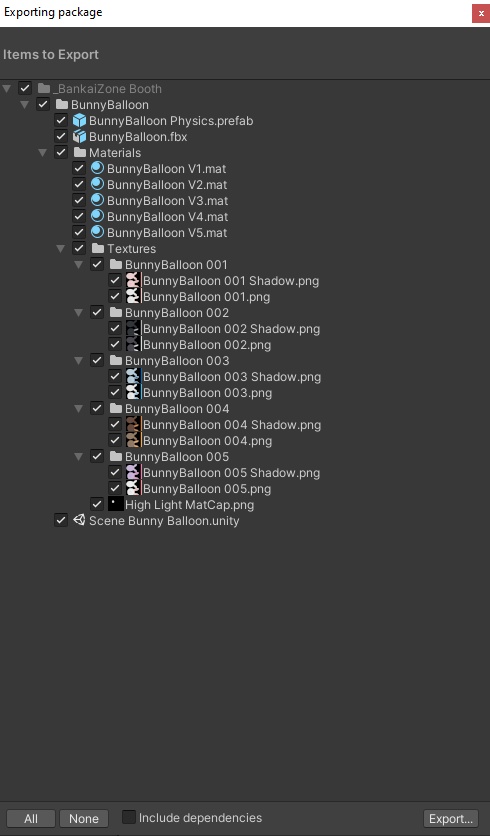This screenshot has width=490, height=836.
Task: Click the BunnyBalloon 005 Shadow.png texture thumbnail
Action: pos(133,472)
